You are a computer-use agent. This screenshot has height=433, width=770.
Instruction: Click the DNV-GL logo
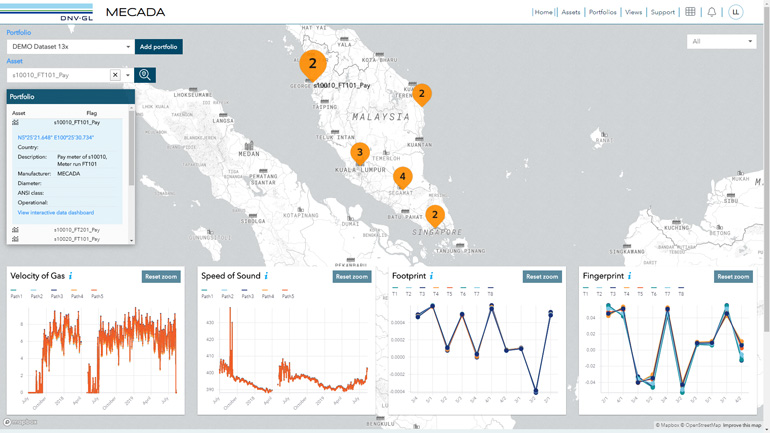pyautogui.click(x=47, y=12)
